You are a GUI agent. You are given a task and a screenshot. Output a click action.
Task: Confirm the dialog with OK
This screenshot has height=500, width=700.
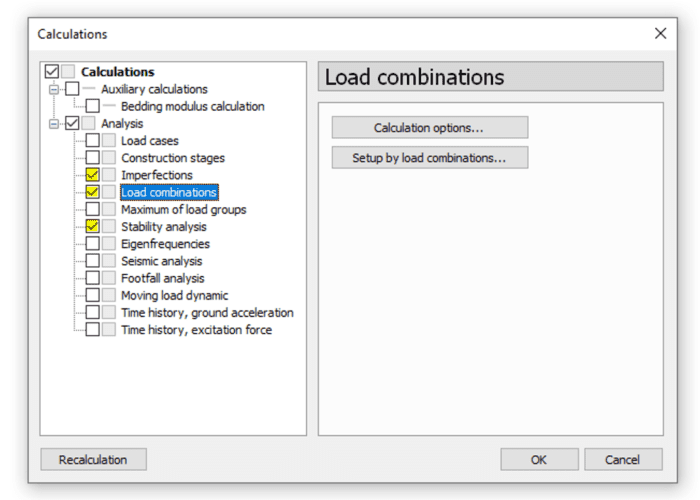coord(539,459)
